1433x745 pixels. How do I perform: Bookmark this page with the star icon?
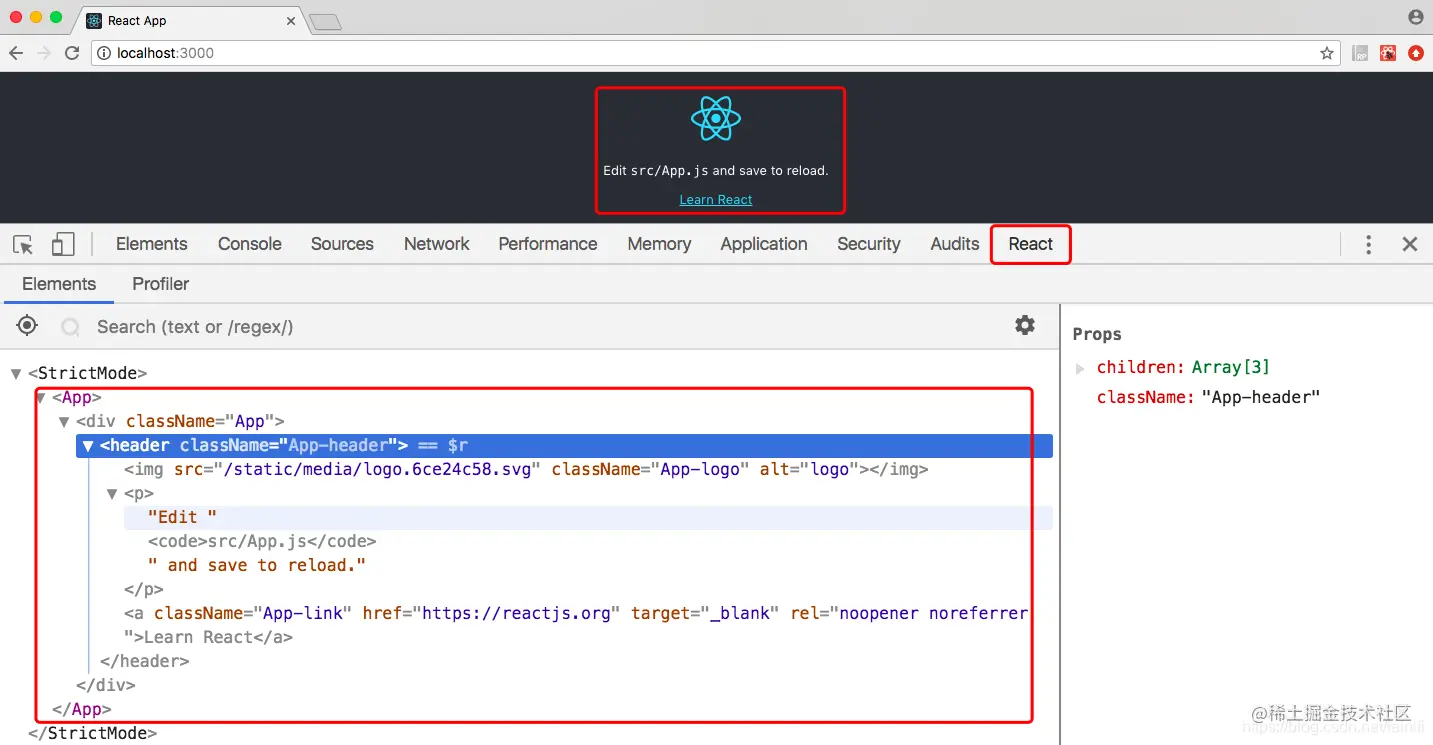point(1327,53)
